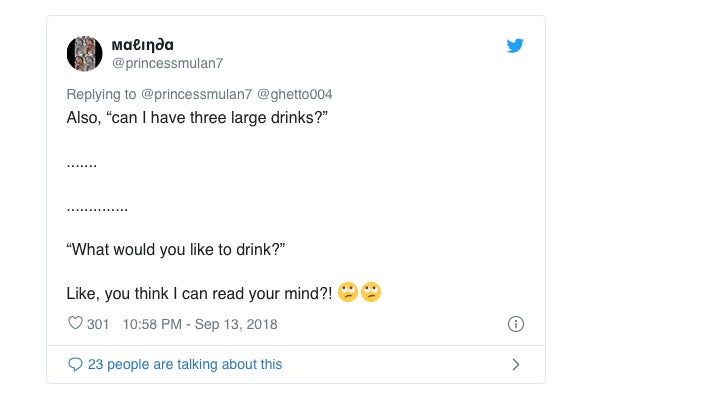The image size is (715, 403).
Task: Open "23 people are talking about this"
Action: [185, 364]
